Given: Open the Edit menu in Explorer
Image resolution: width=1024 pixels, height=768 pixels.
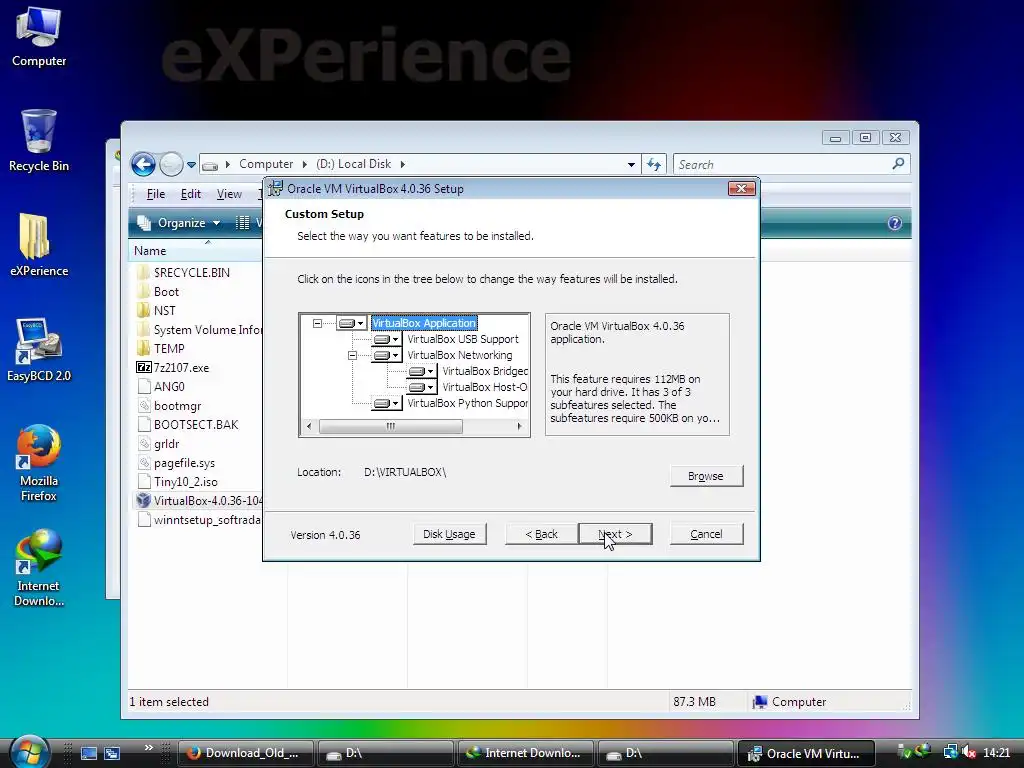Looking at the screenshot, I should 191,194.
